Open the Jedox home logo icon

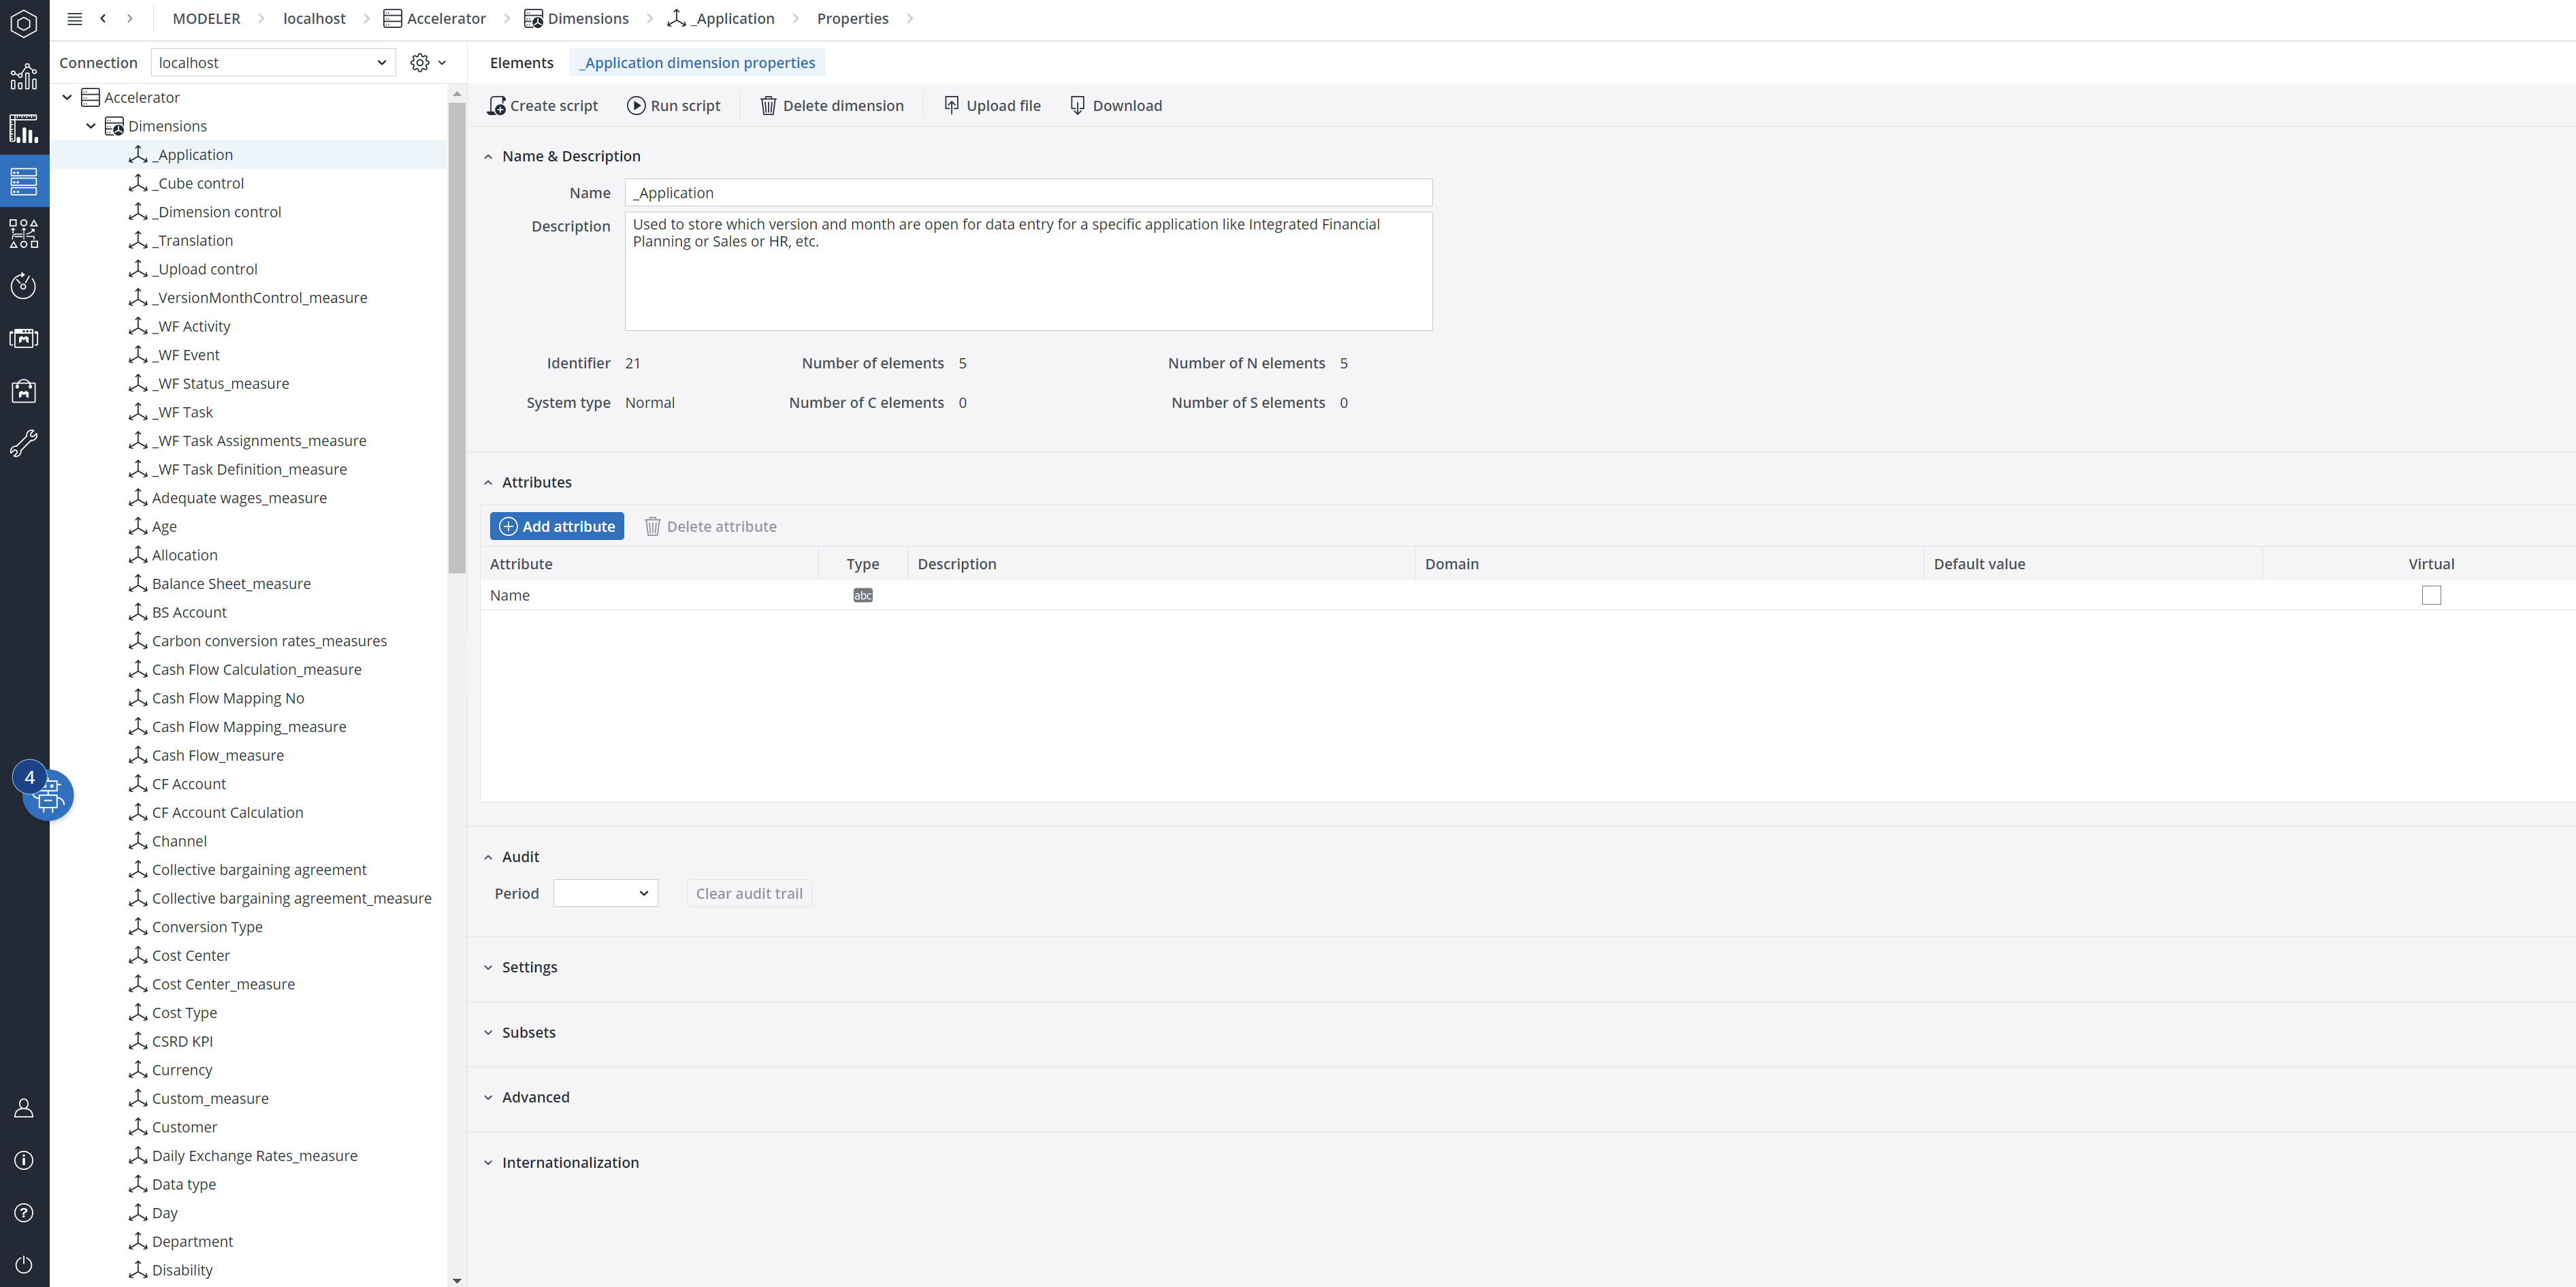coord(24,23)
